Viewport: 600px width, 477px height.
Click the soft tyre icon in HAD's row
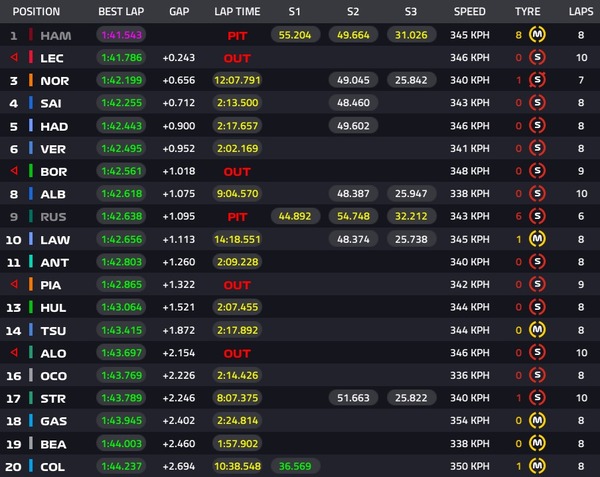pos(537,125)
